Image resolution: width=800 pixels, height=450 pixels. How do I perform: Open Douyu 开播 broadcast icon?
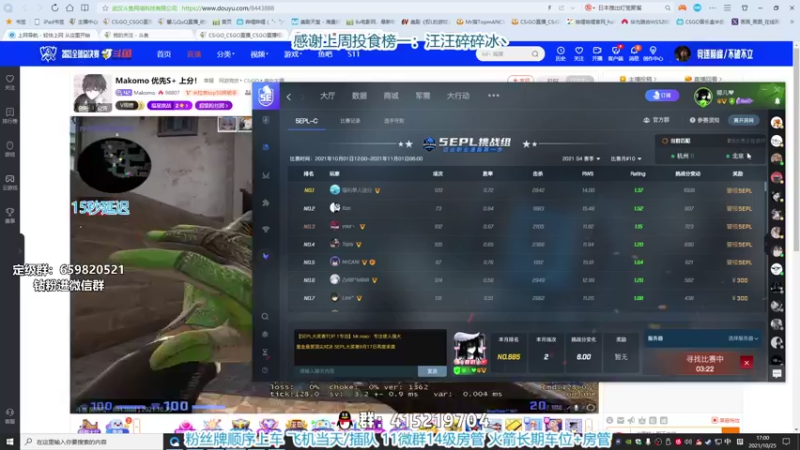[x=597, y=54]
